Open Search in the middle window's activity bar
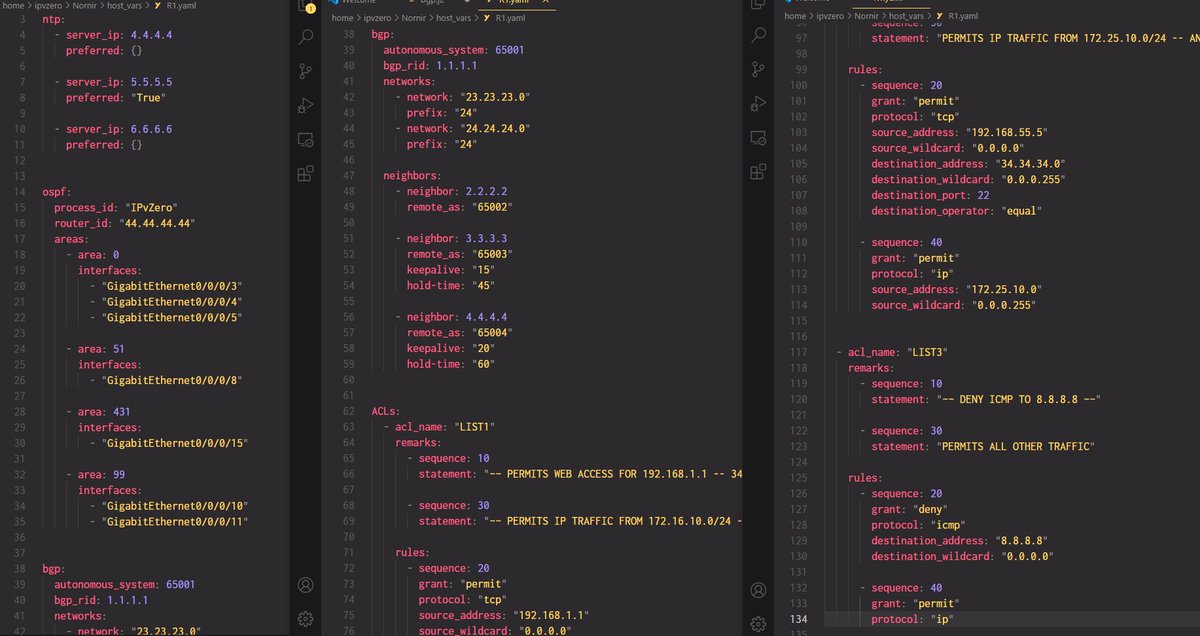 [x=307, y=39]
